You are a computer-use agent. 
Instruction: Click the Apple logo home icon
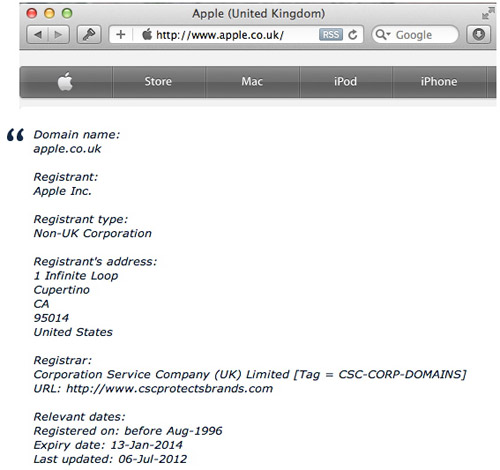click(x=65, y=81)
